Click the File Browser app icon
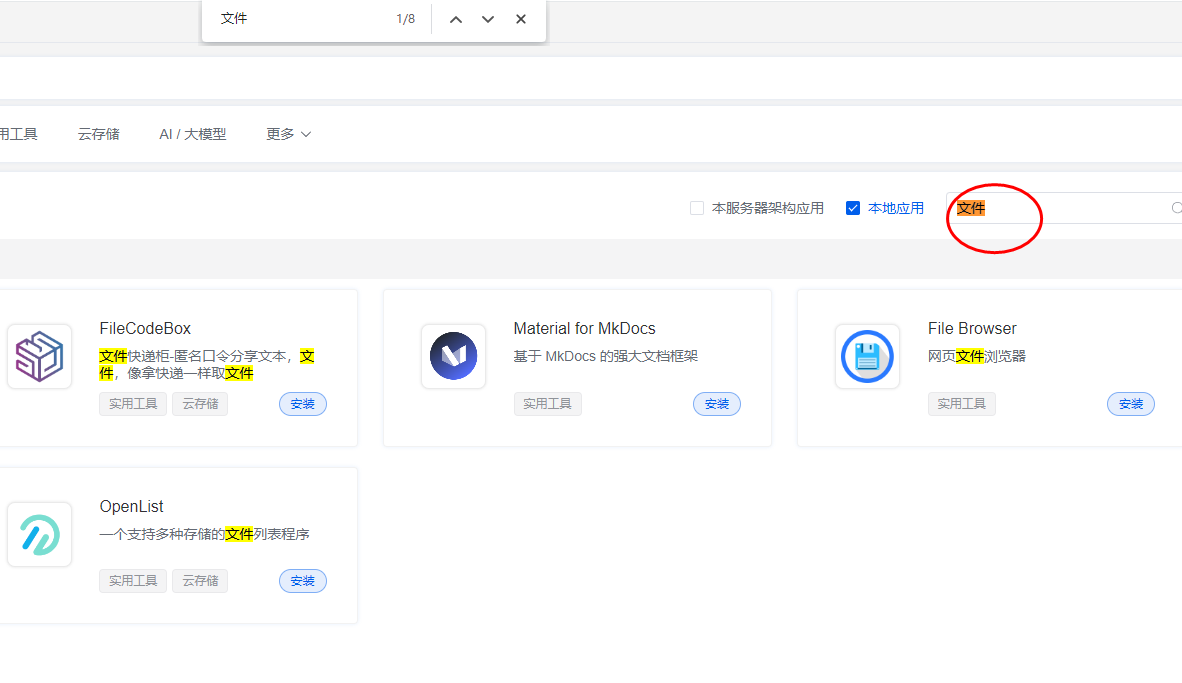 tap(868, 357)
